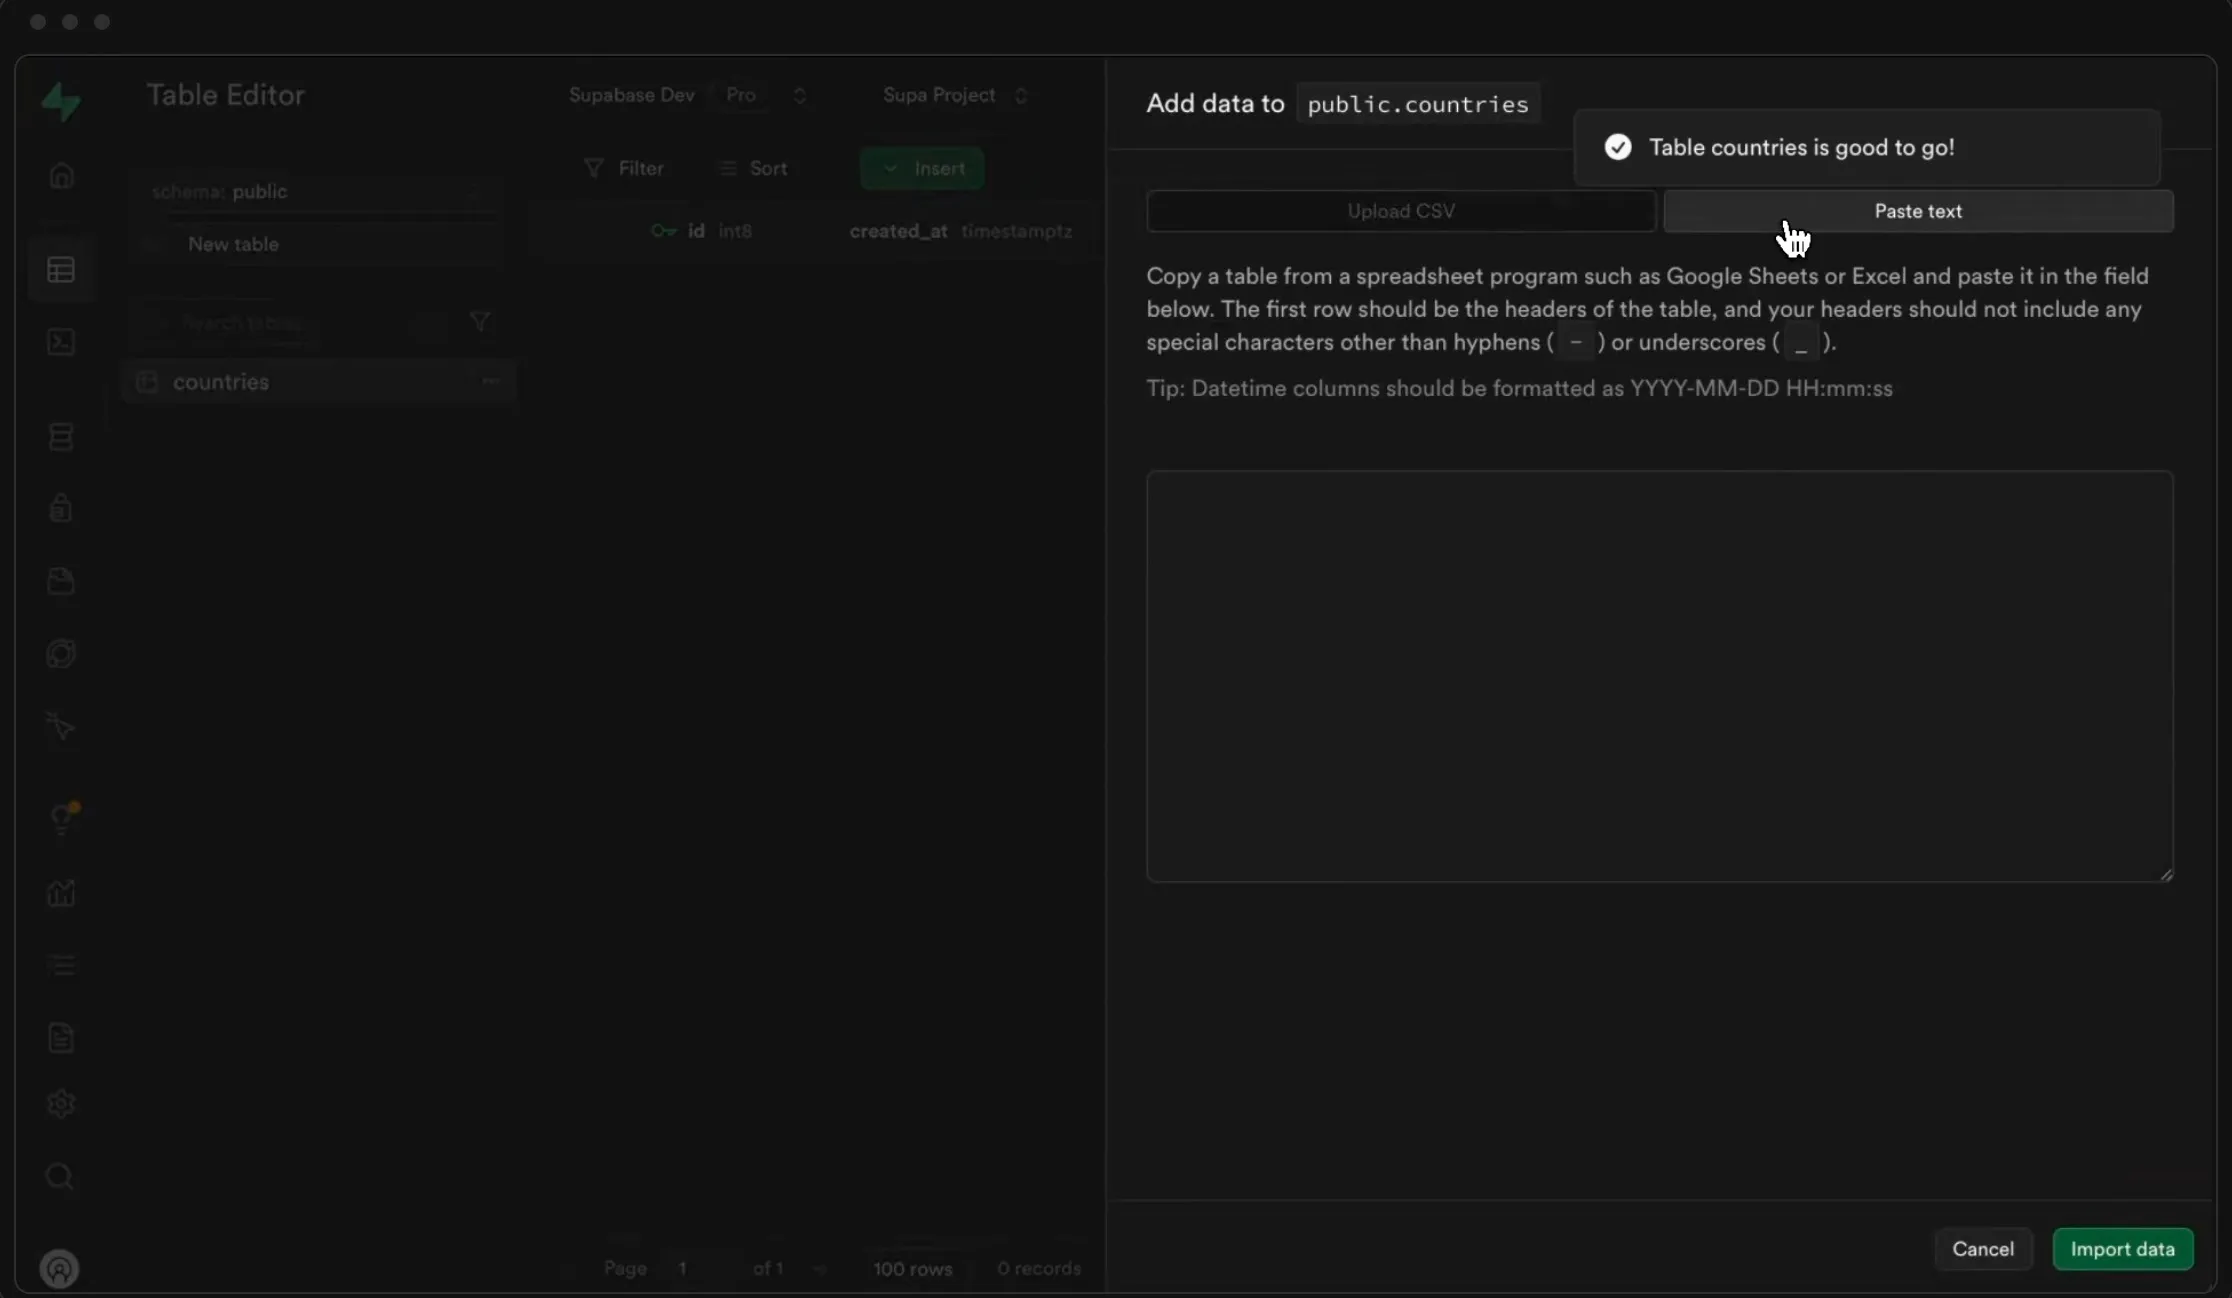Viewport: 2232px width, 1298px height.
Task: Click the Table Editor heading
Action: (x=226, y=95)
